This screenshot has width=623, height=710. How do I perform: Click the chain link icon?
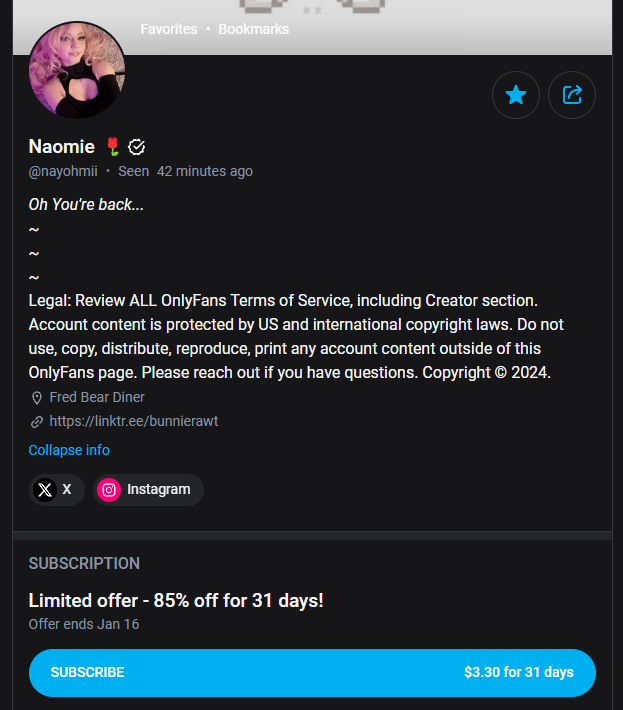37,422
